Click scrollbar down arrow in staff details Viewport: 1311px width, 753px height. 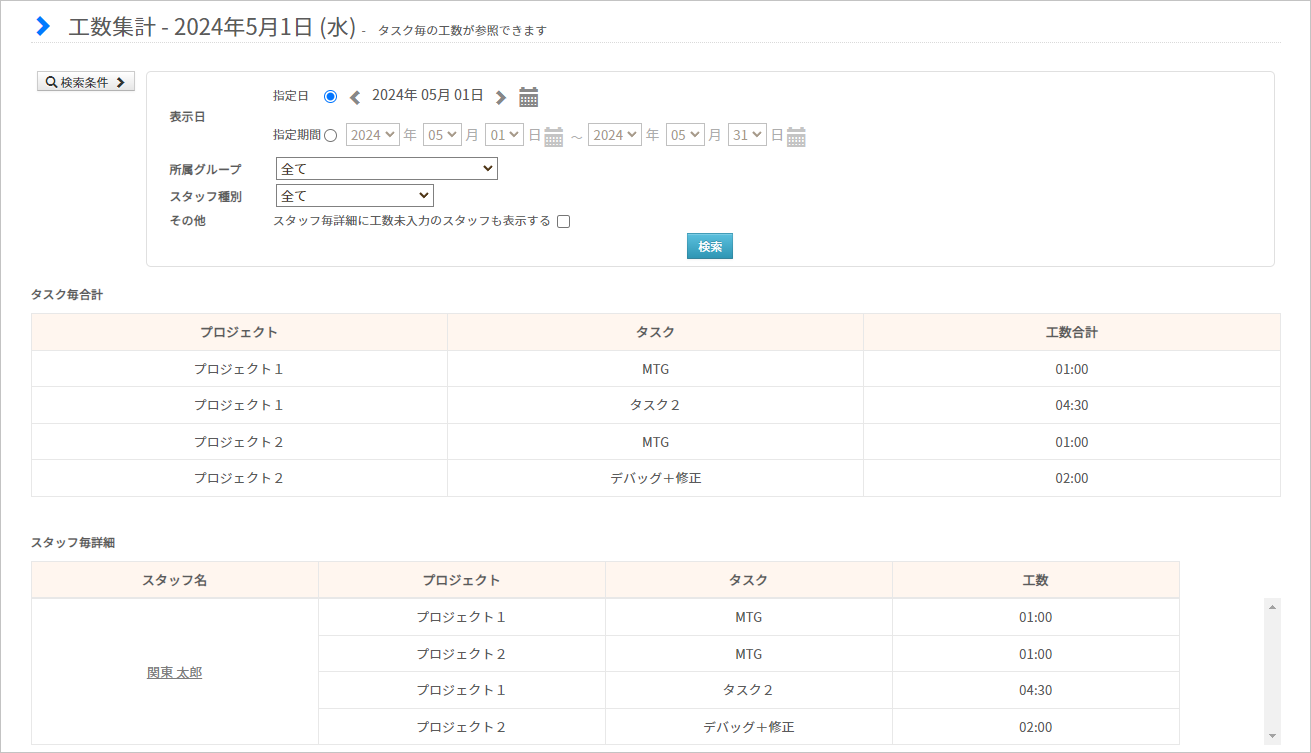[1272, 736]
